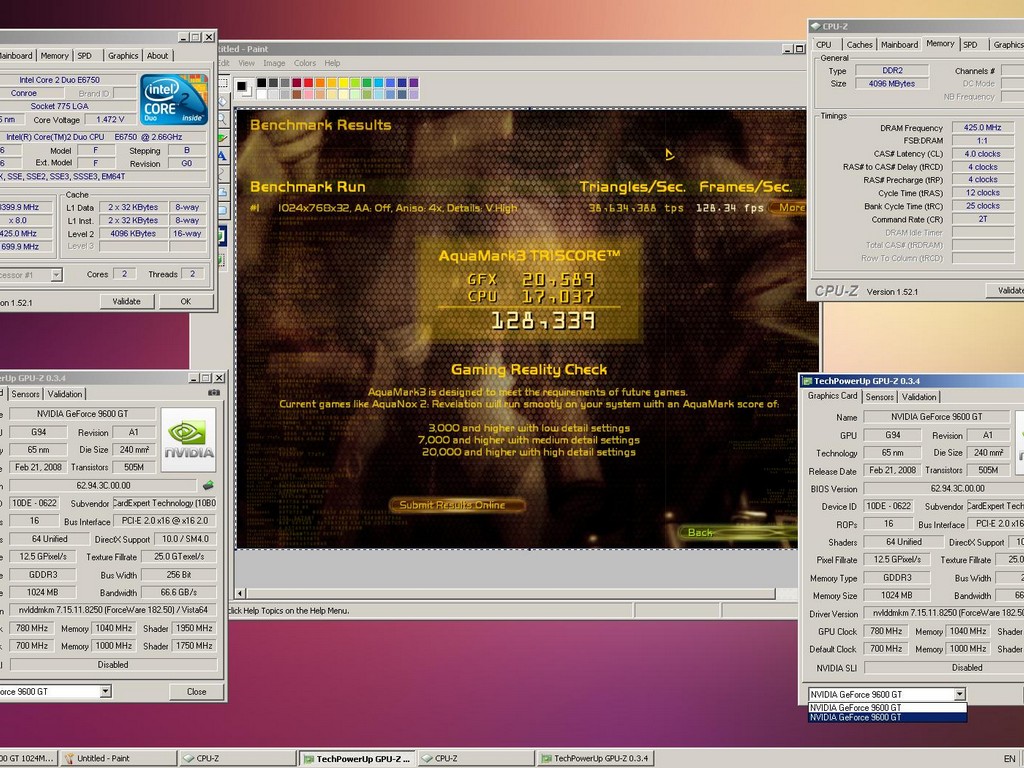Screen dimensions: 1024x768
Task: Choose the Rounded Rectangle tool in Paint
Action: [223, 211]
